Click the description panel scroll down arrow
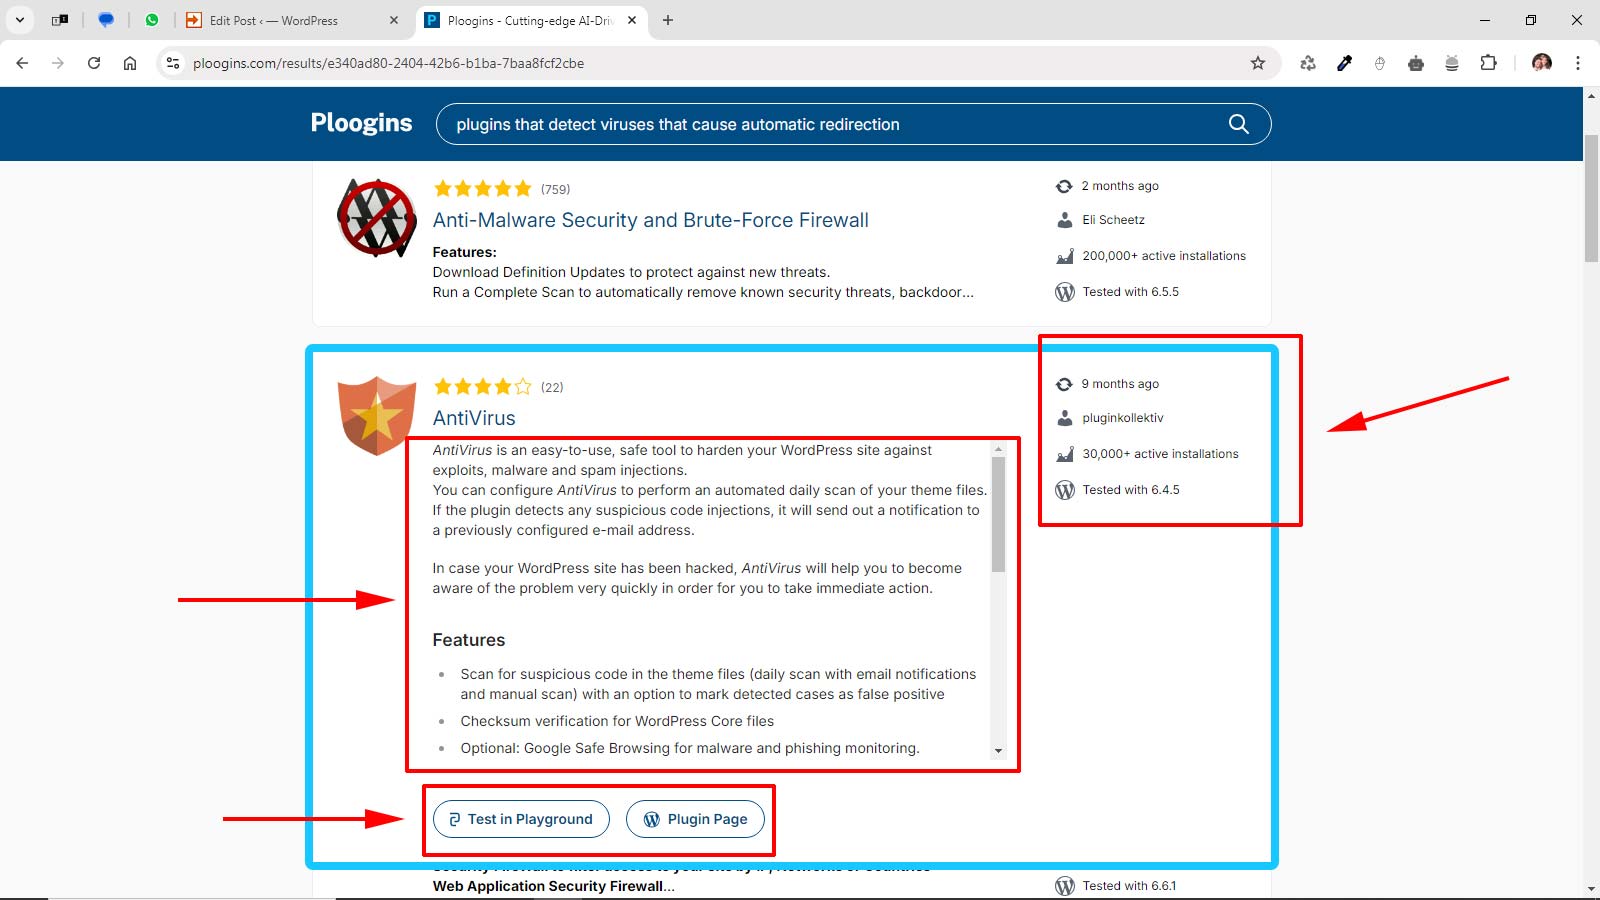The height and width of the screenshot is (900, 1600). pos(998,751)
